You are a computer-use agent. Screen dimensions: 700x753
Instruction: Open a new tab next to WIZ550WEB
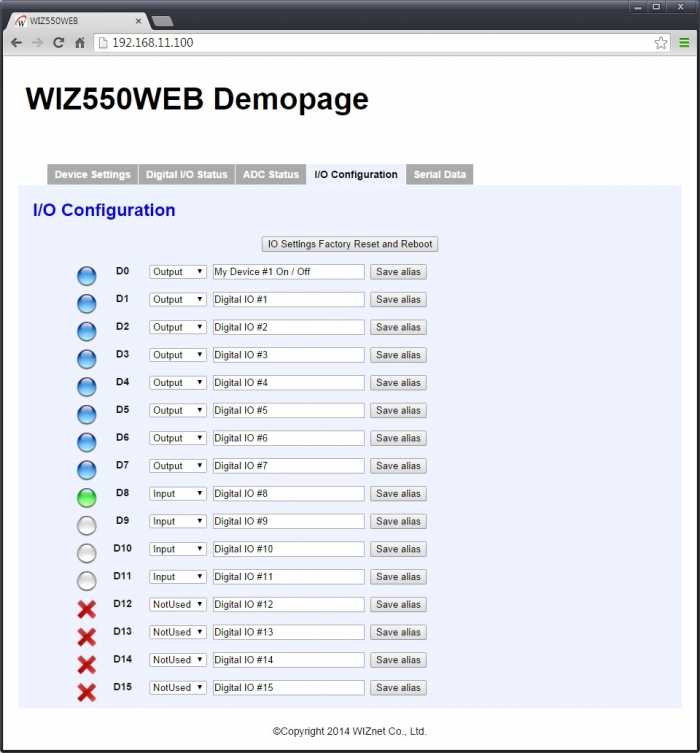coord(162,21)
